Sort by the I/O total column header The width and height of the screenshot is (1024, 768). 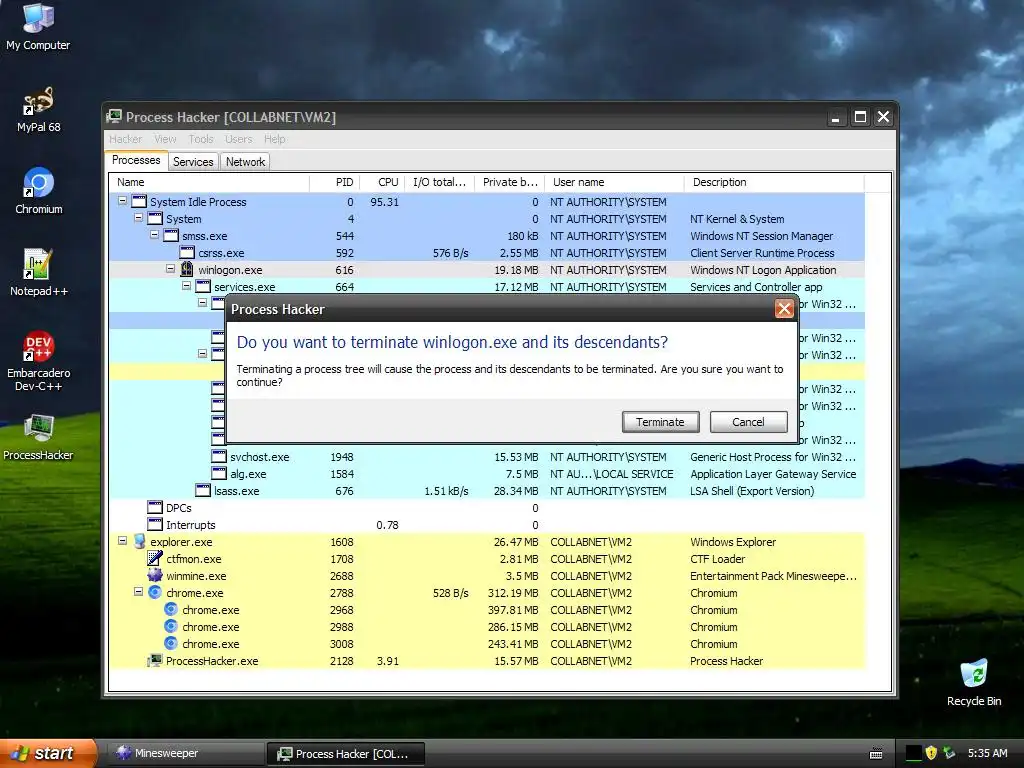click(x=440, y=182)
